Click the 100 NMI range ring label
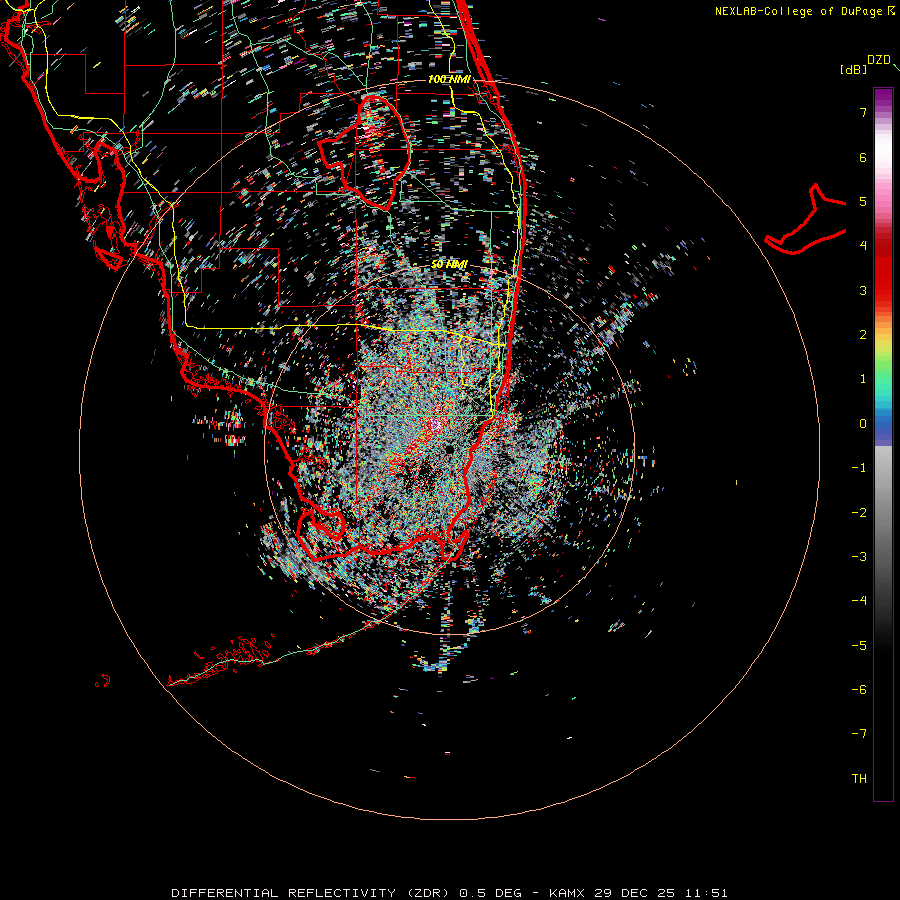Viewport: 900px width, 900px height. [x=449, y=79]
